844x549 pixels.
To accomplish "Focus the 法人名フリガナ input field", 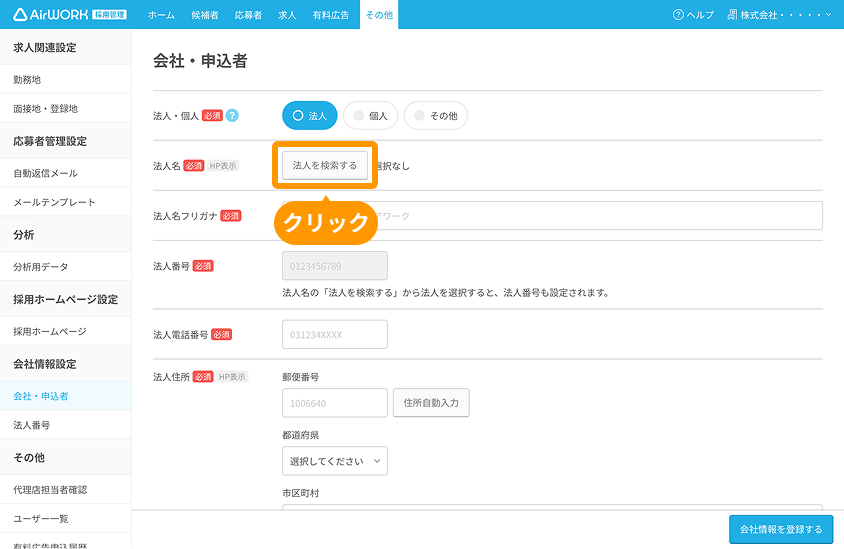I will click(552, 216).
